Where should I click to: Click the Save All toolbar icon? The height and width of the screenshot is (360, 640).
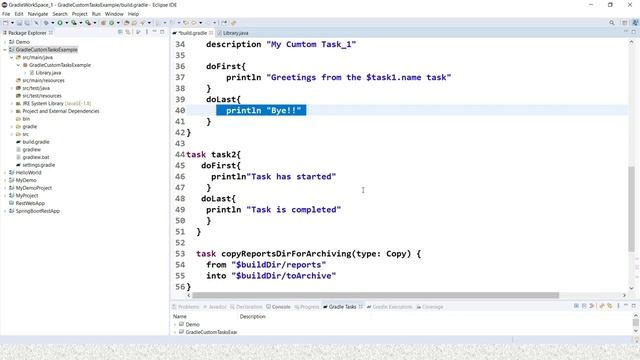click(x=27, y=23)
